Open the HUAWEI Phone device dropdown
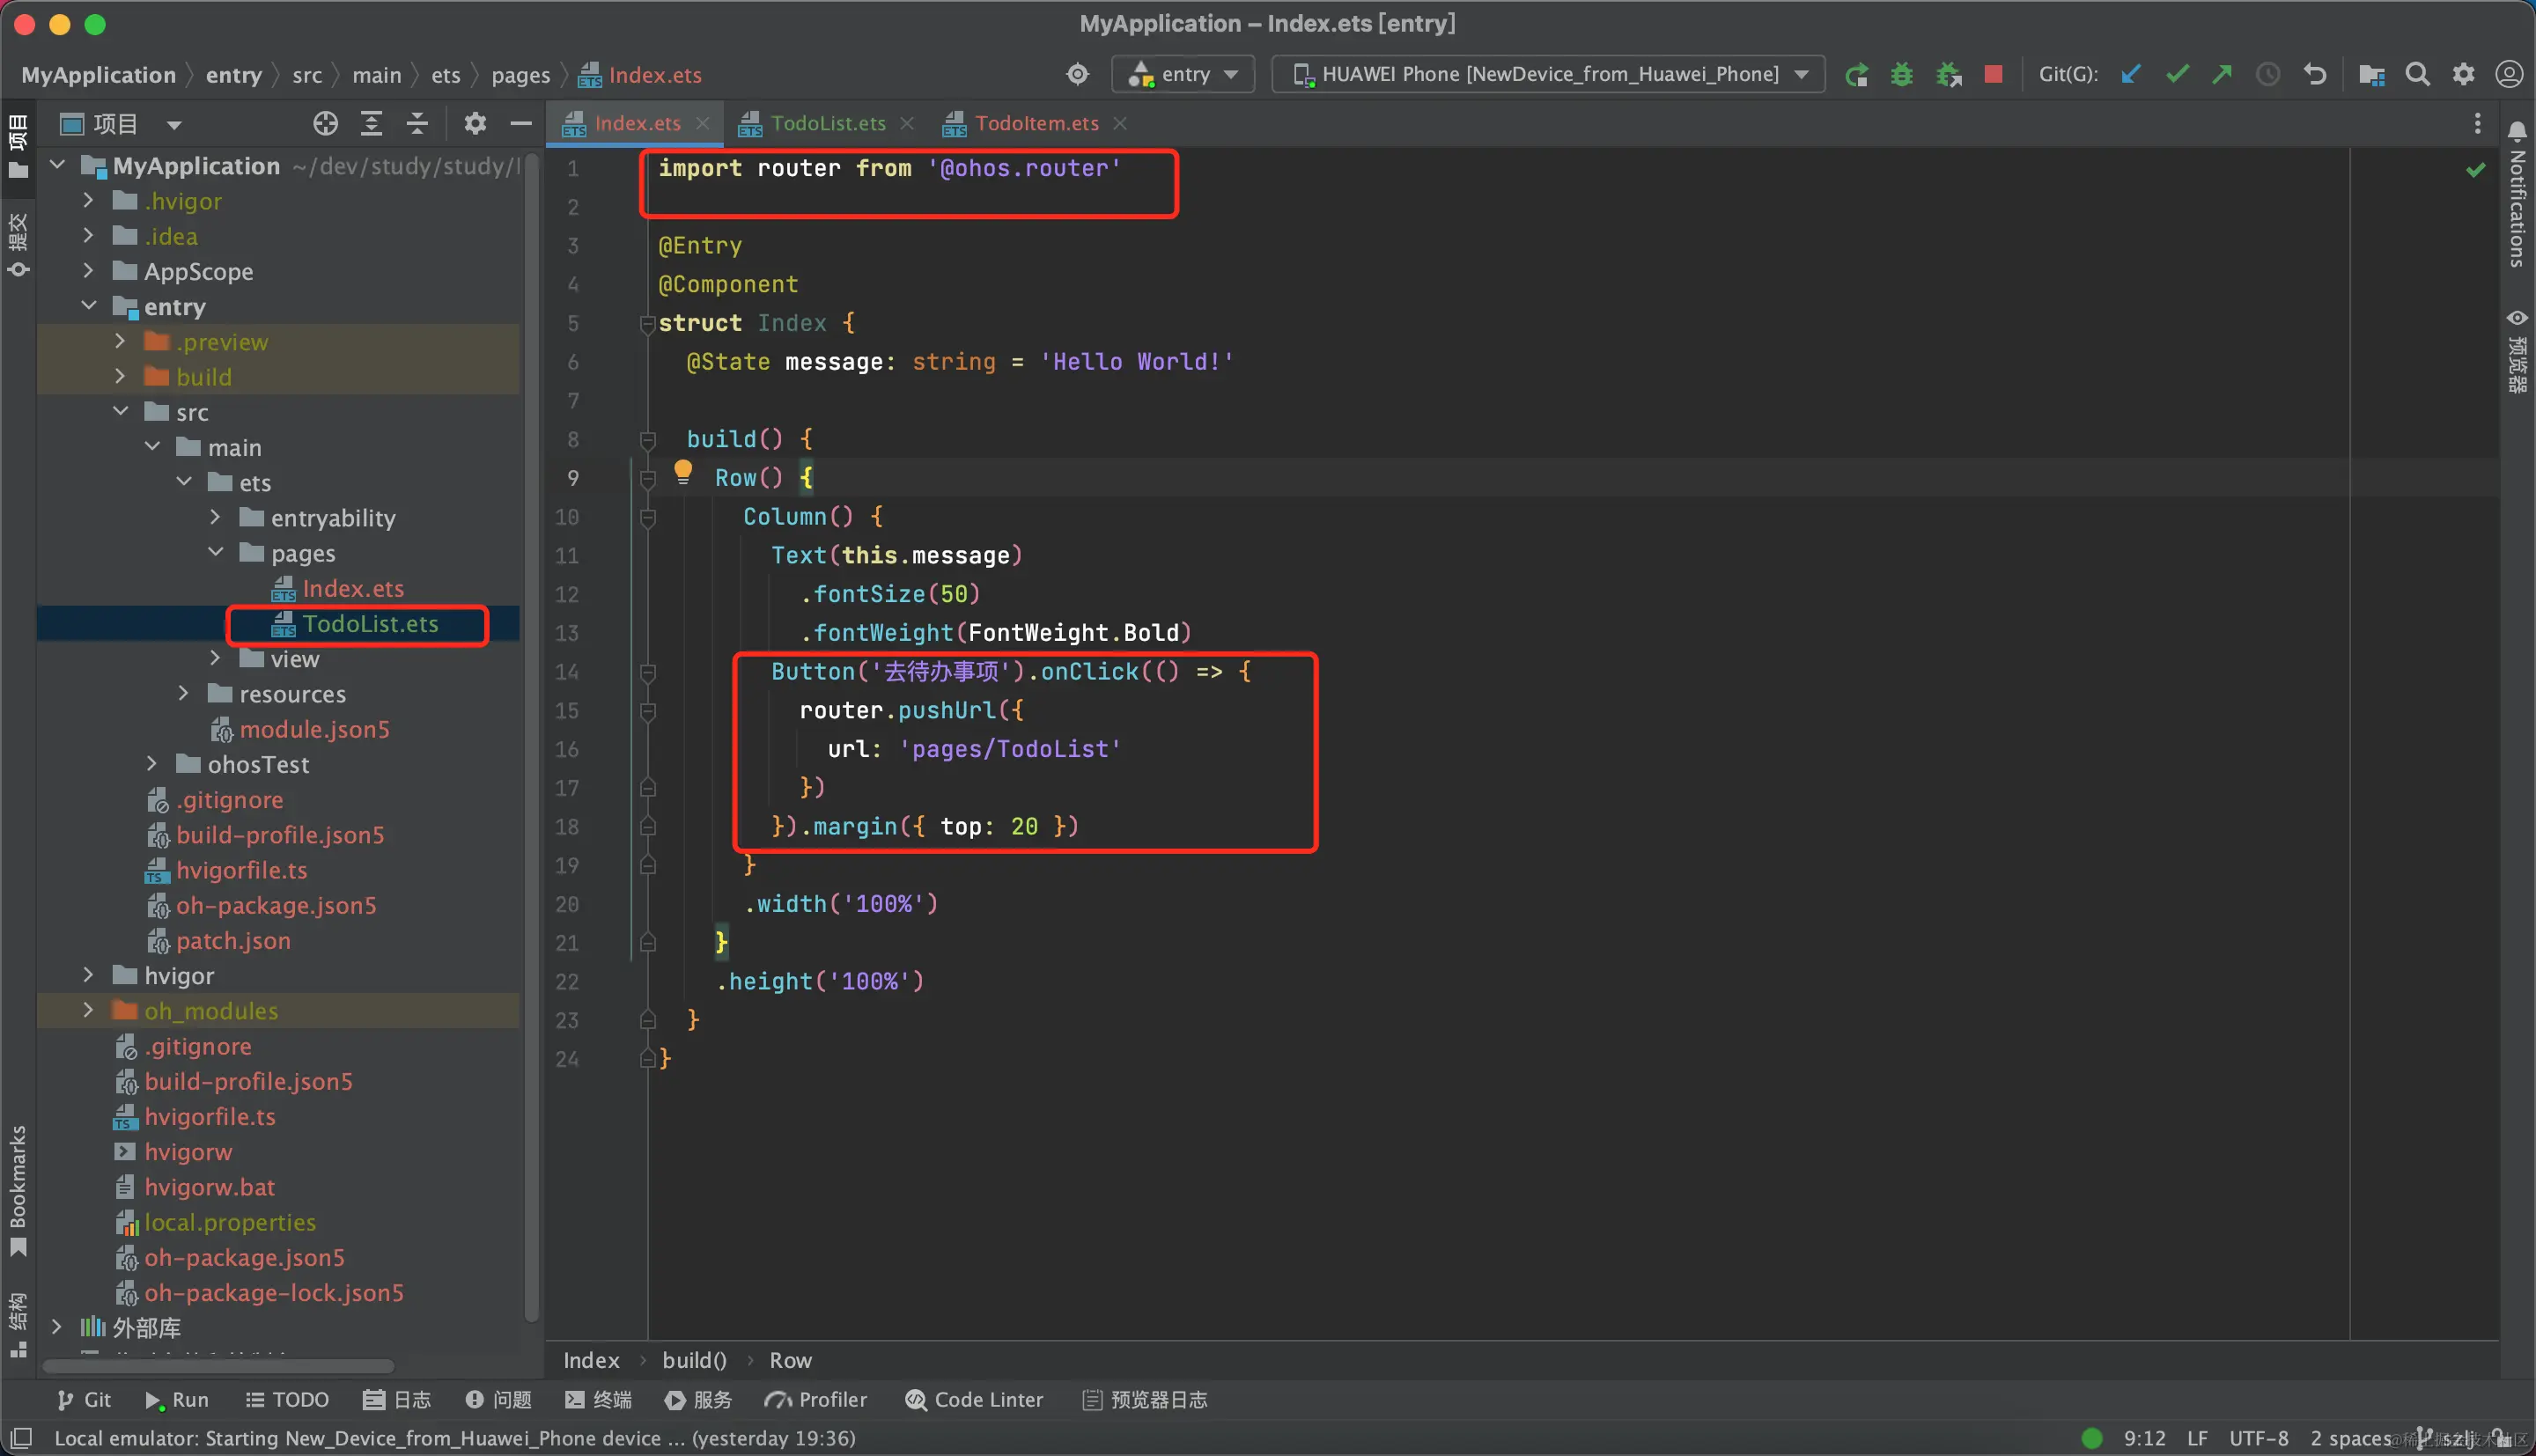The width and height of the screenshot is (2536, 1456). tap(1548, 75)
